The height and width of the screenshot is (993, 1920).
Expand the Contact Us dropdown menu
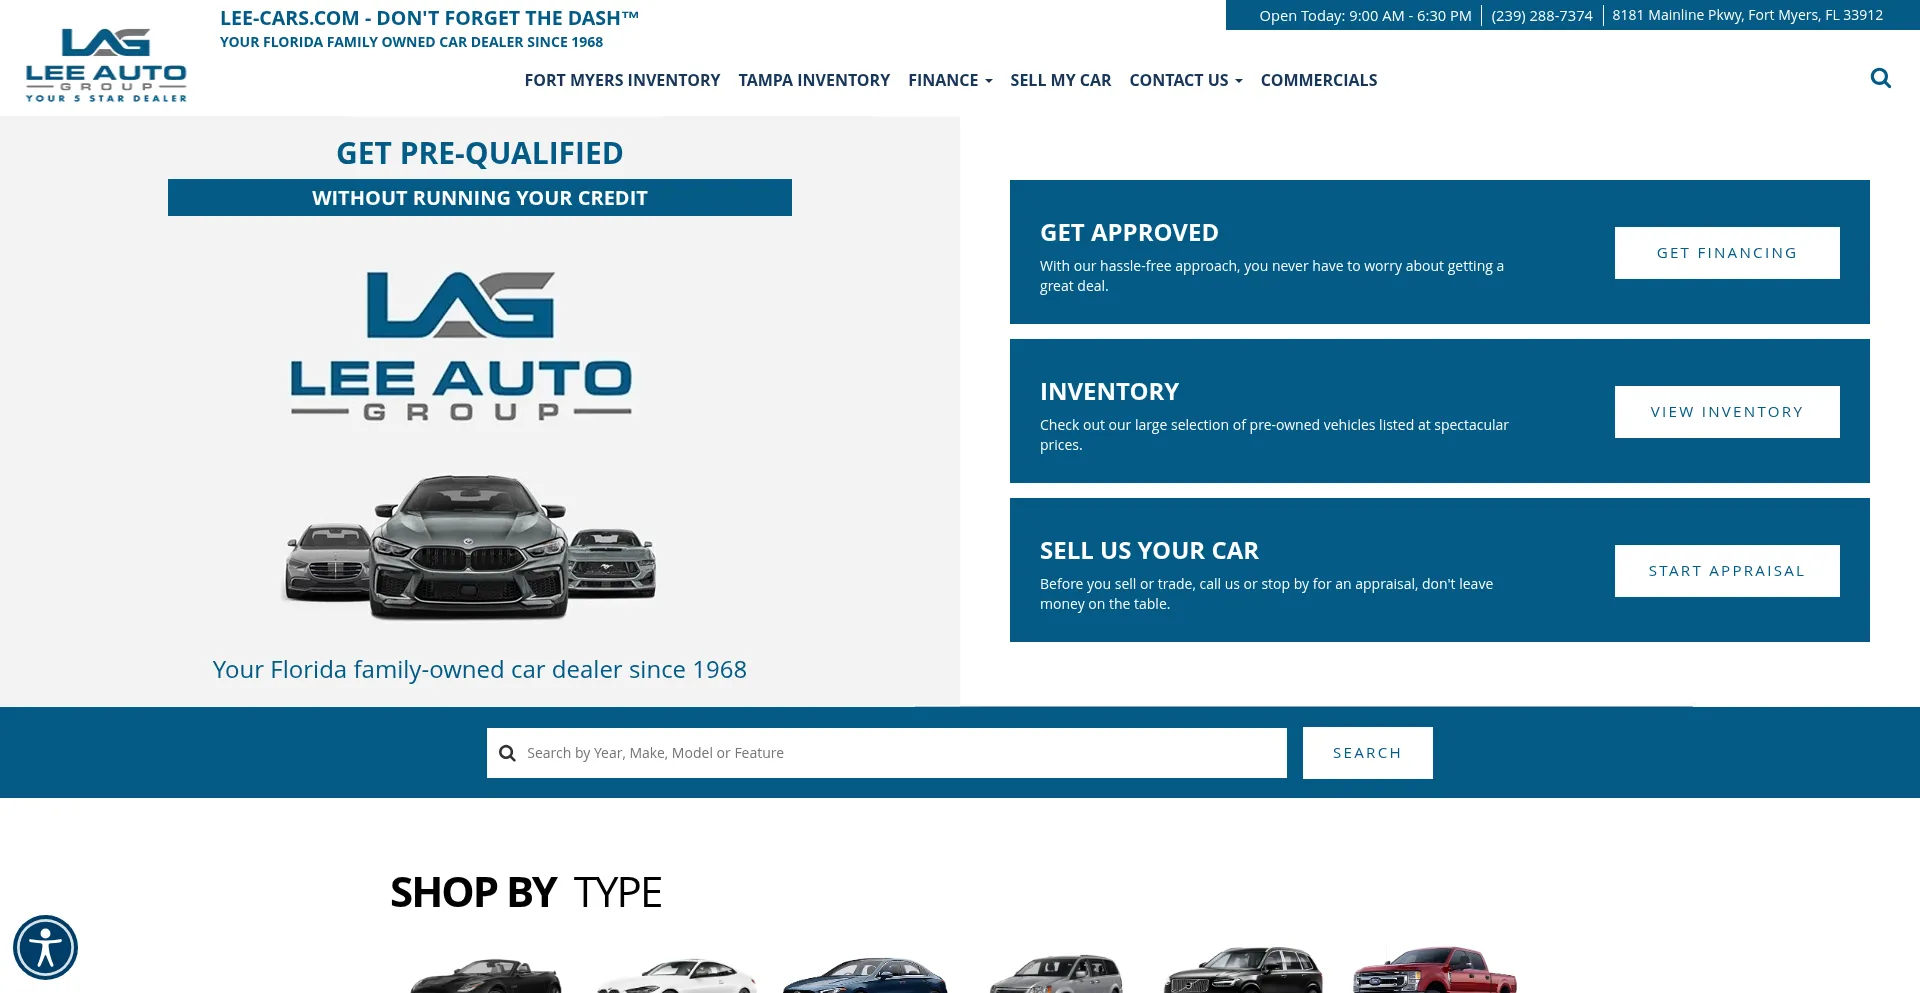[1185, 80]
